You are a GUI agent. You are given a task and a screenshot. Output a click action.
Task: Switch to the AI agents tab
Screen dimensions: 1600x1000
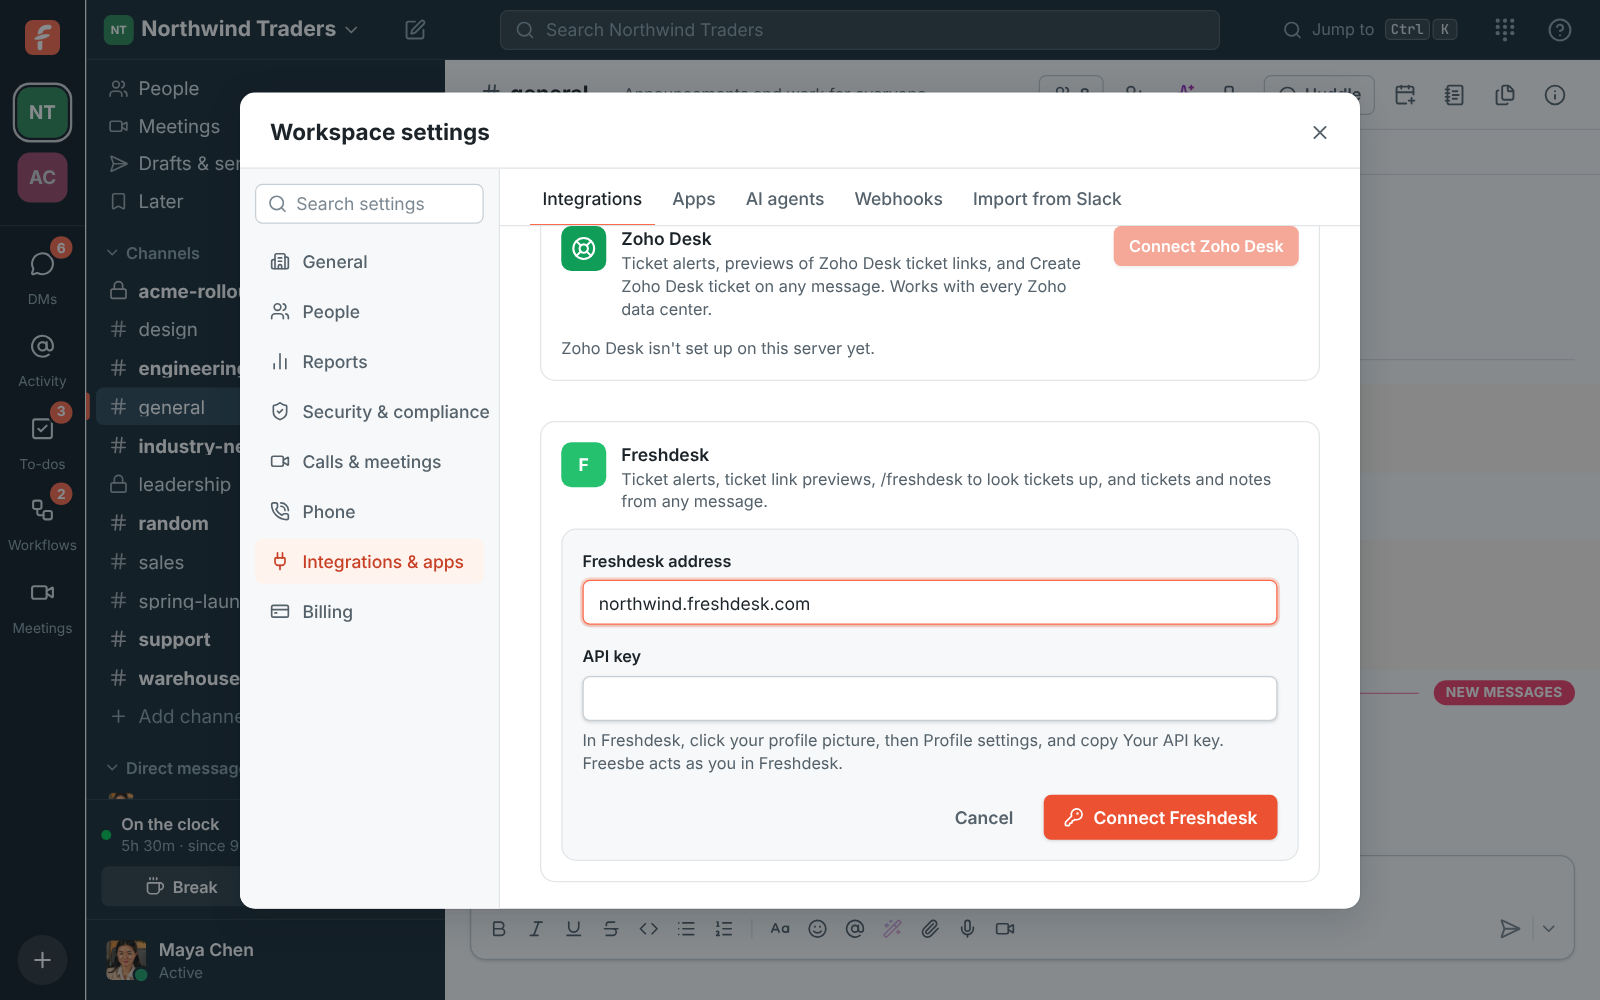[785, 199]
